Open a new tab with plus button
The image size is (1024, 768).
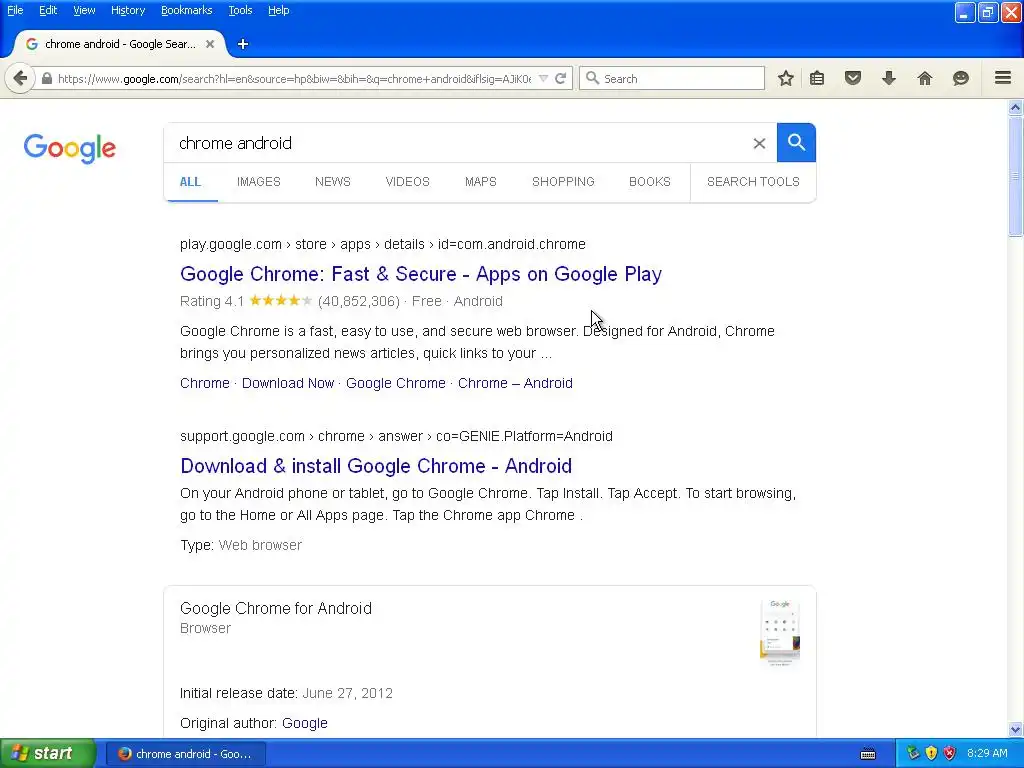(x=243, y=44)
